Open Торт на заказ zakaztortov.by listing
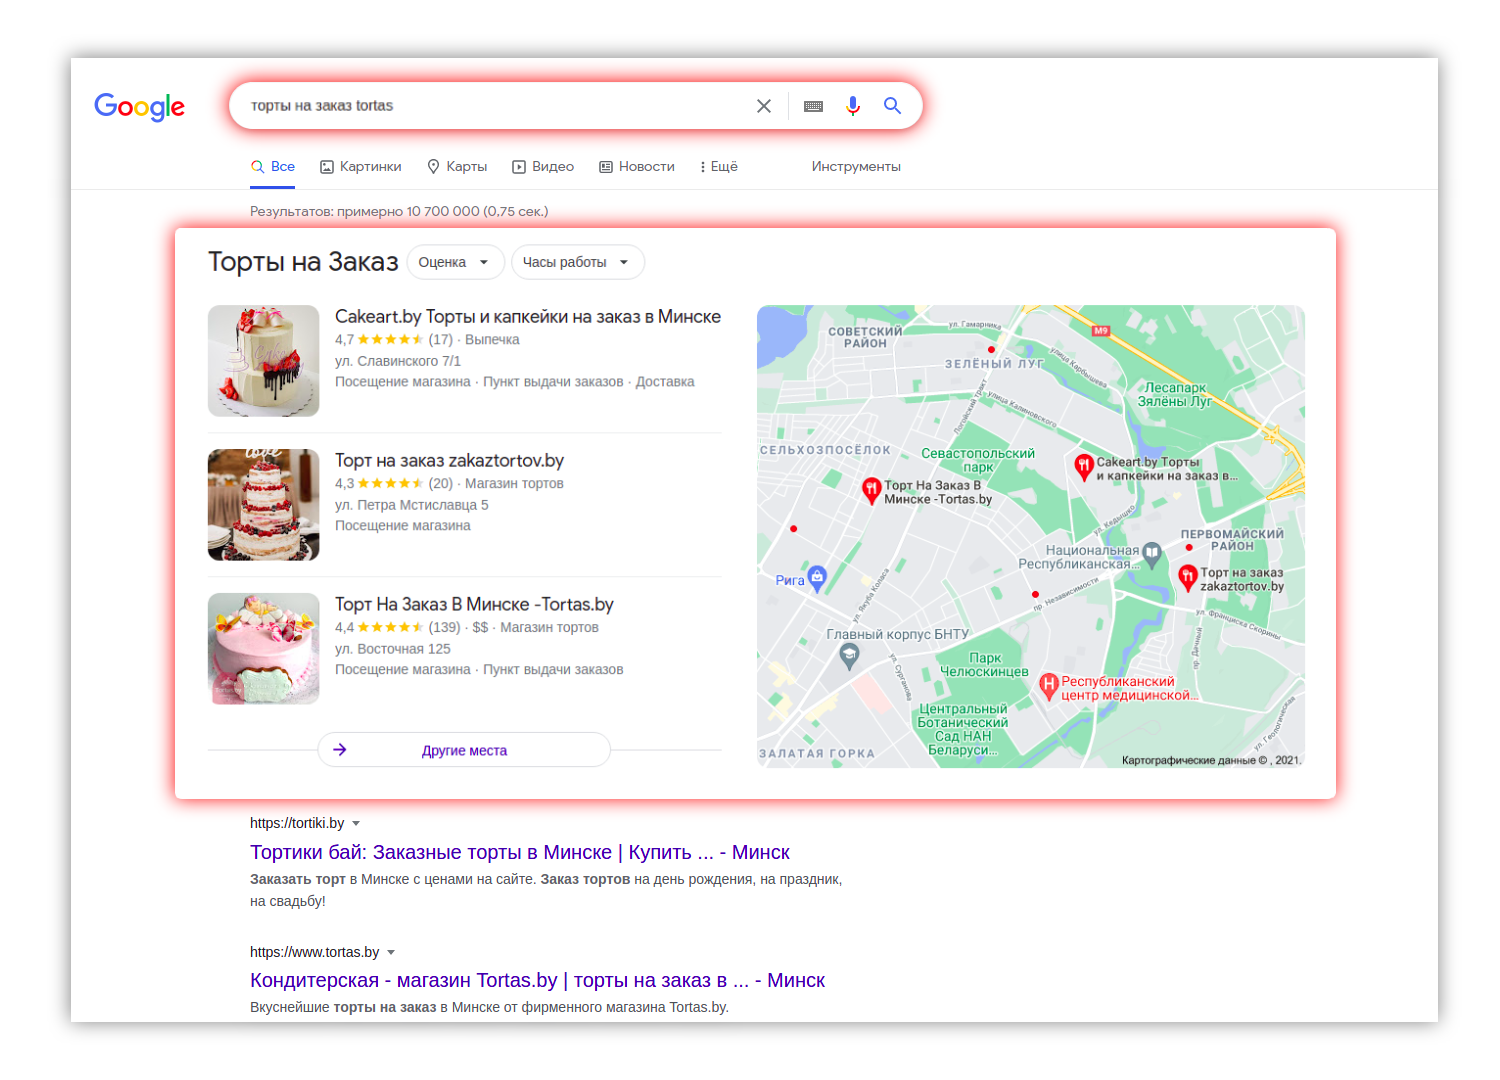1500x1080 pixels. point(449,461)
